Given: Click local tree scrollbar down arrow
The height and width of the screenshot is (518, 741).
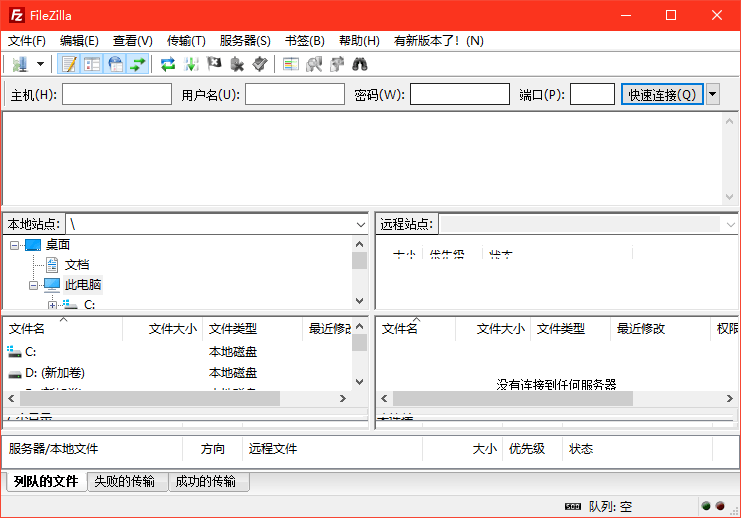Looking at the screenshot, I should (x=360, y=301).
